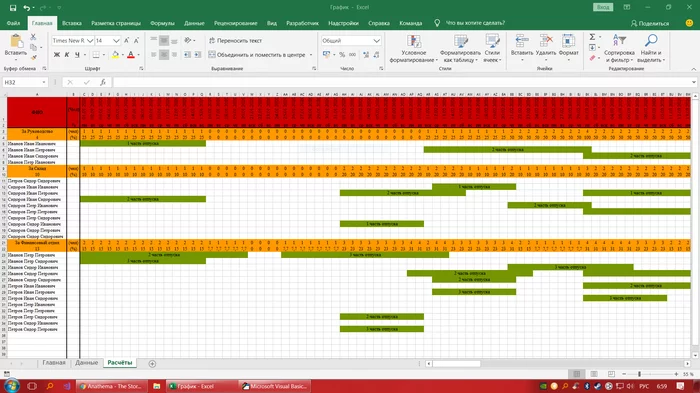The image size is (700, 393).
Task: Click the zoom slider handle
Action: (x=639, y=374)
